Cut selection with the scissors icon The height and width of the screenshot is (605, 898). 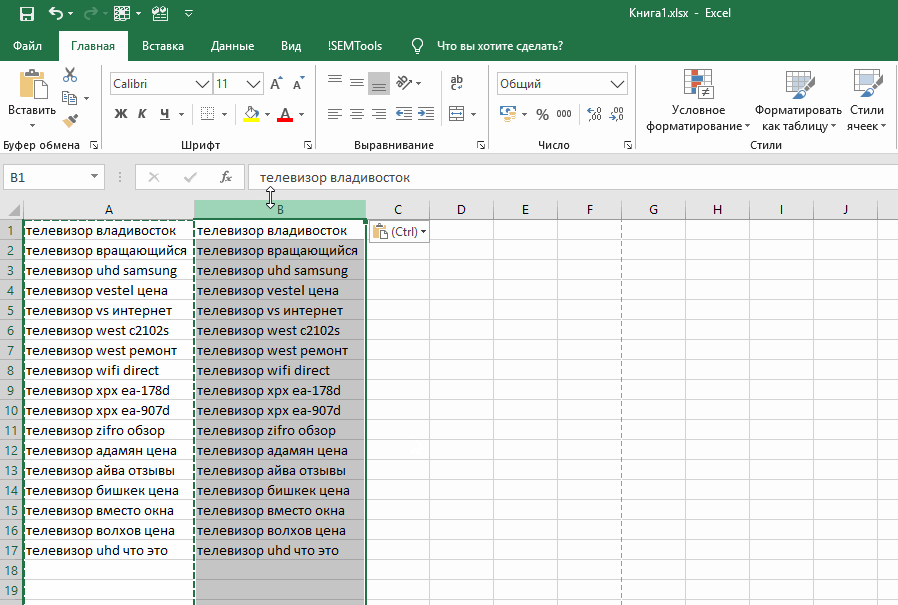[x=70, y=75]
